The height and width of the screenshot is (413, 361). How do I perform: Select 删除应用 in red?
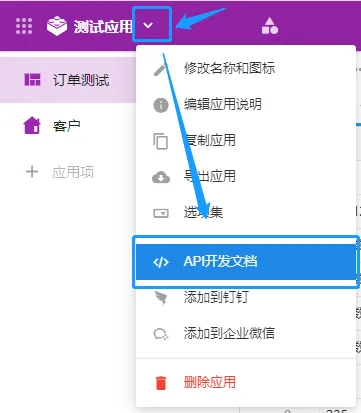pyautogui.click(x=246, y=382)
